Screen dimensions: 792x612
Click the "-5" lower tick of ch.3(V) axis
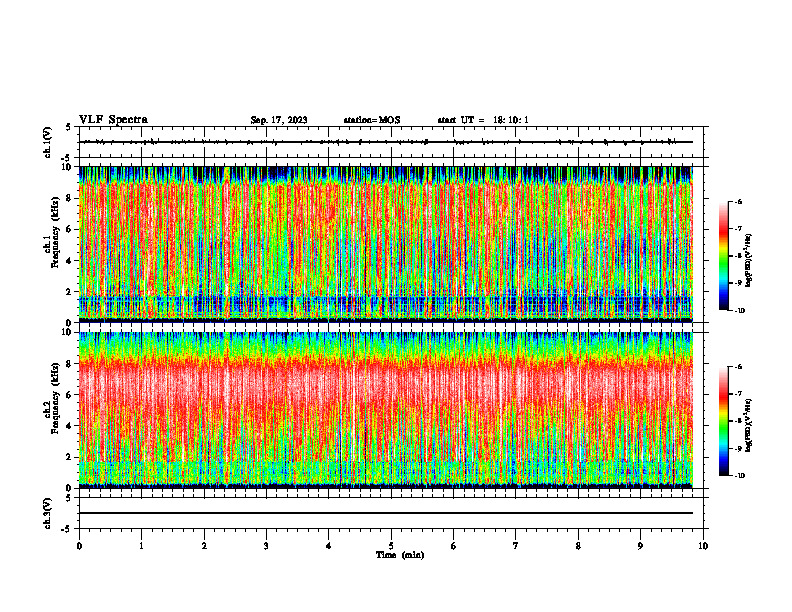click(x=67, y=529)
